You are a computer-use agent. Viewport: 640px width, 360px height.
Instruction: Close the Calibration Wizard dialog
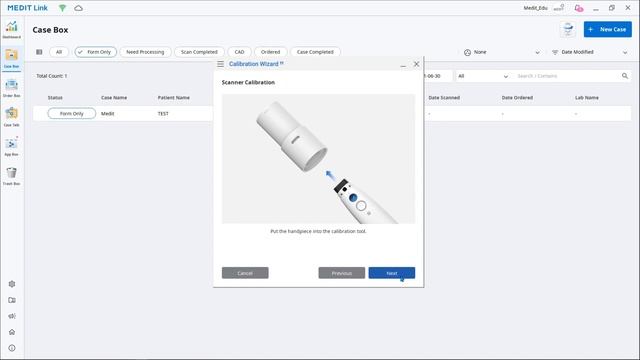(x=416, y=64)
